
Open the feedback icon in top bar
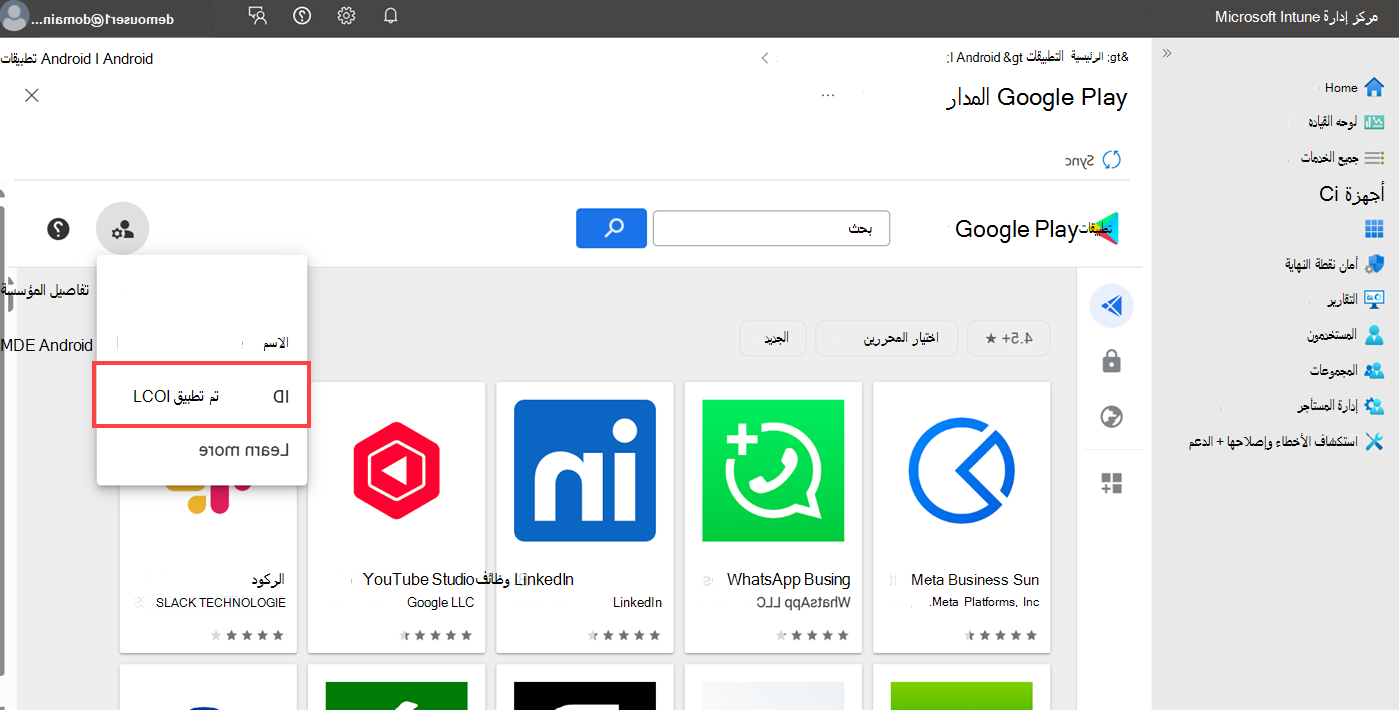tap(258, 16)
